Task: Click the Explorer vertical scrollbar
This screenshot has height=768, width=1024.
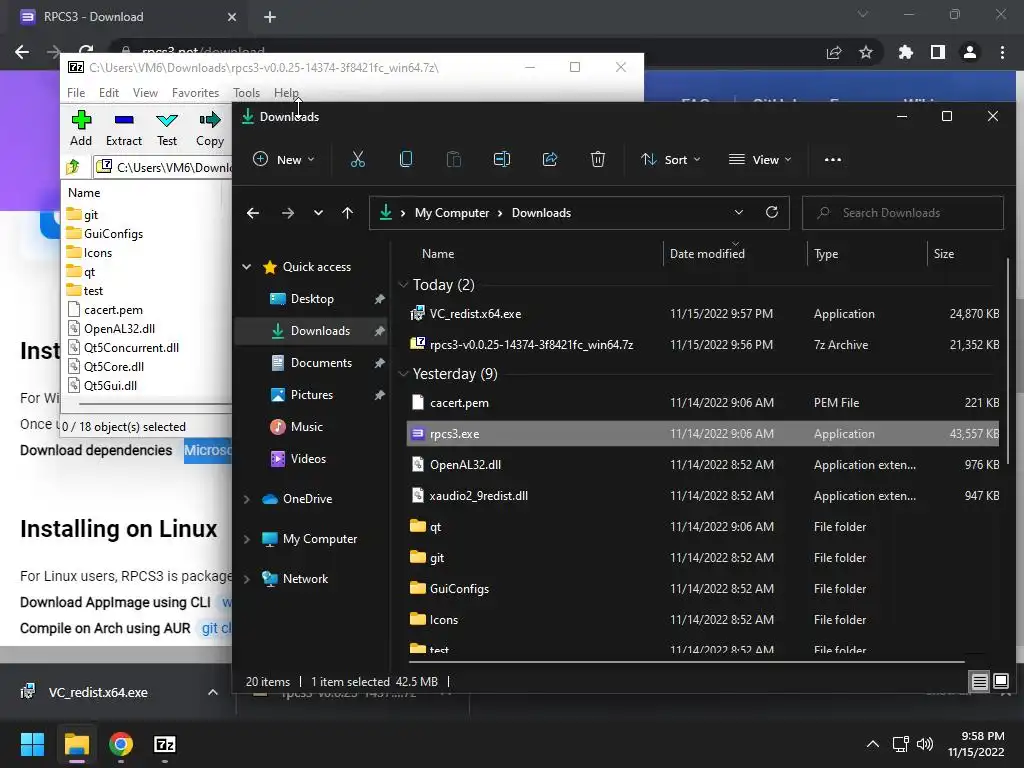Action: tap(1008, 361)
